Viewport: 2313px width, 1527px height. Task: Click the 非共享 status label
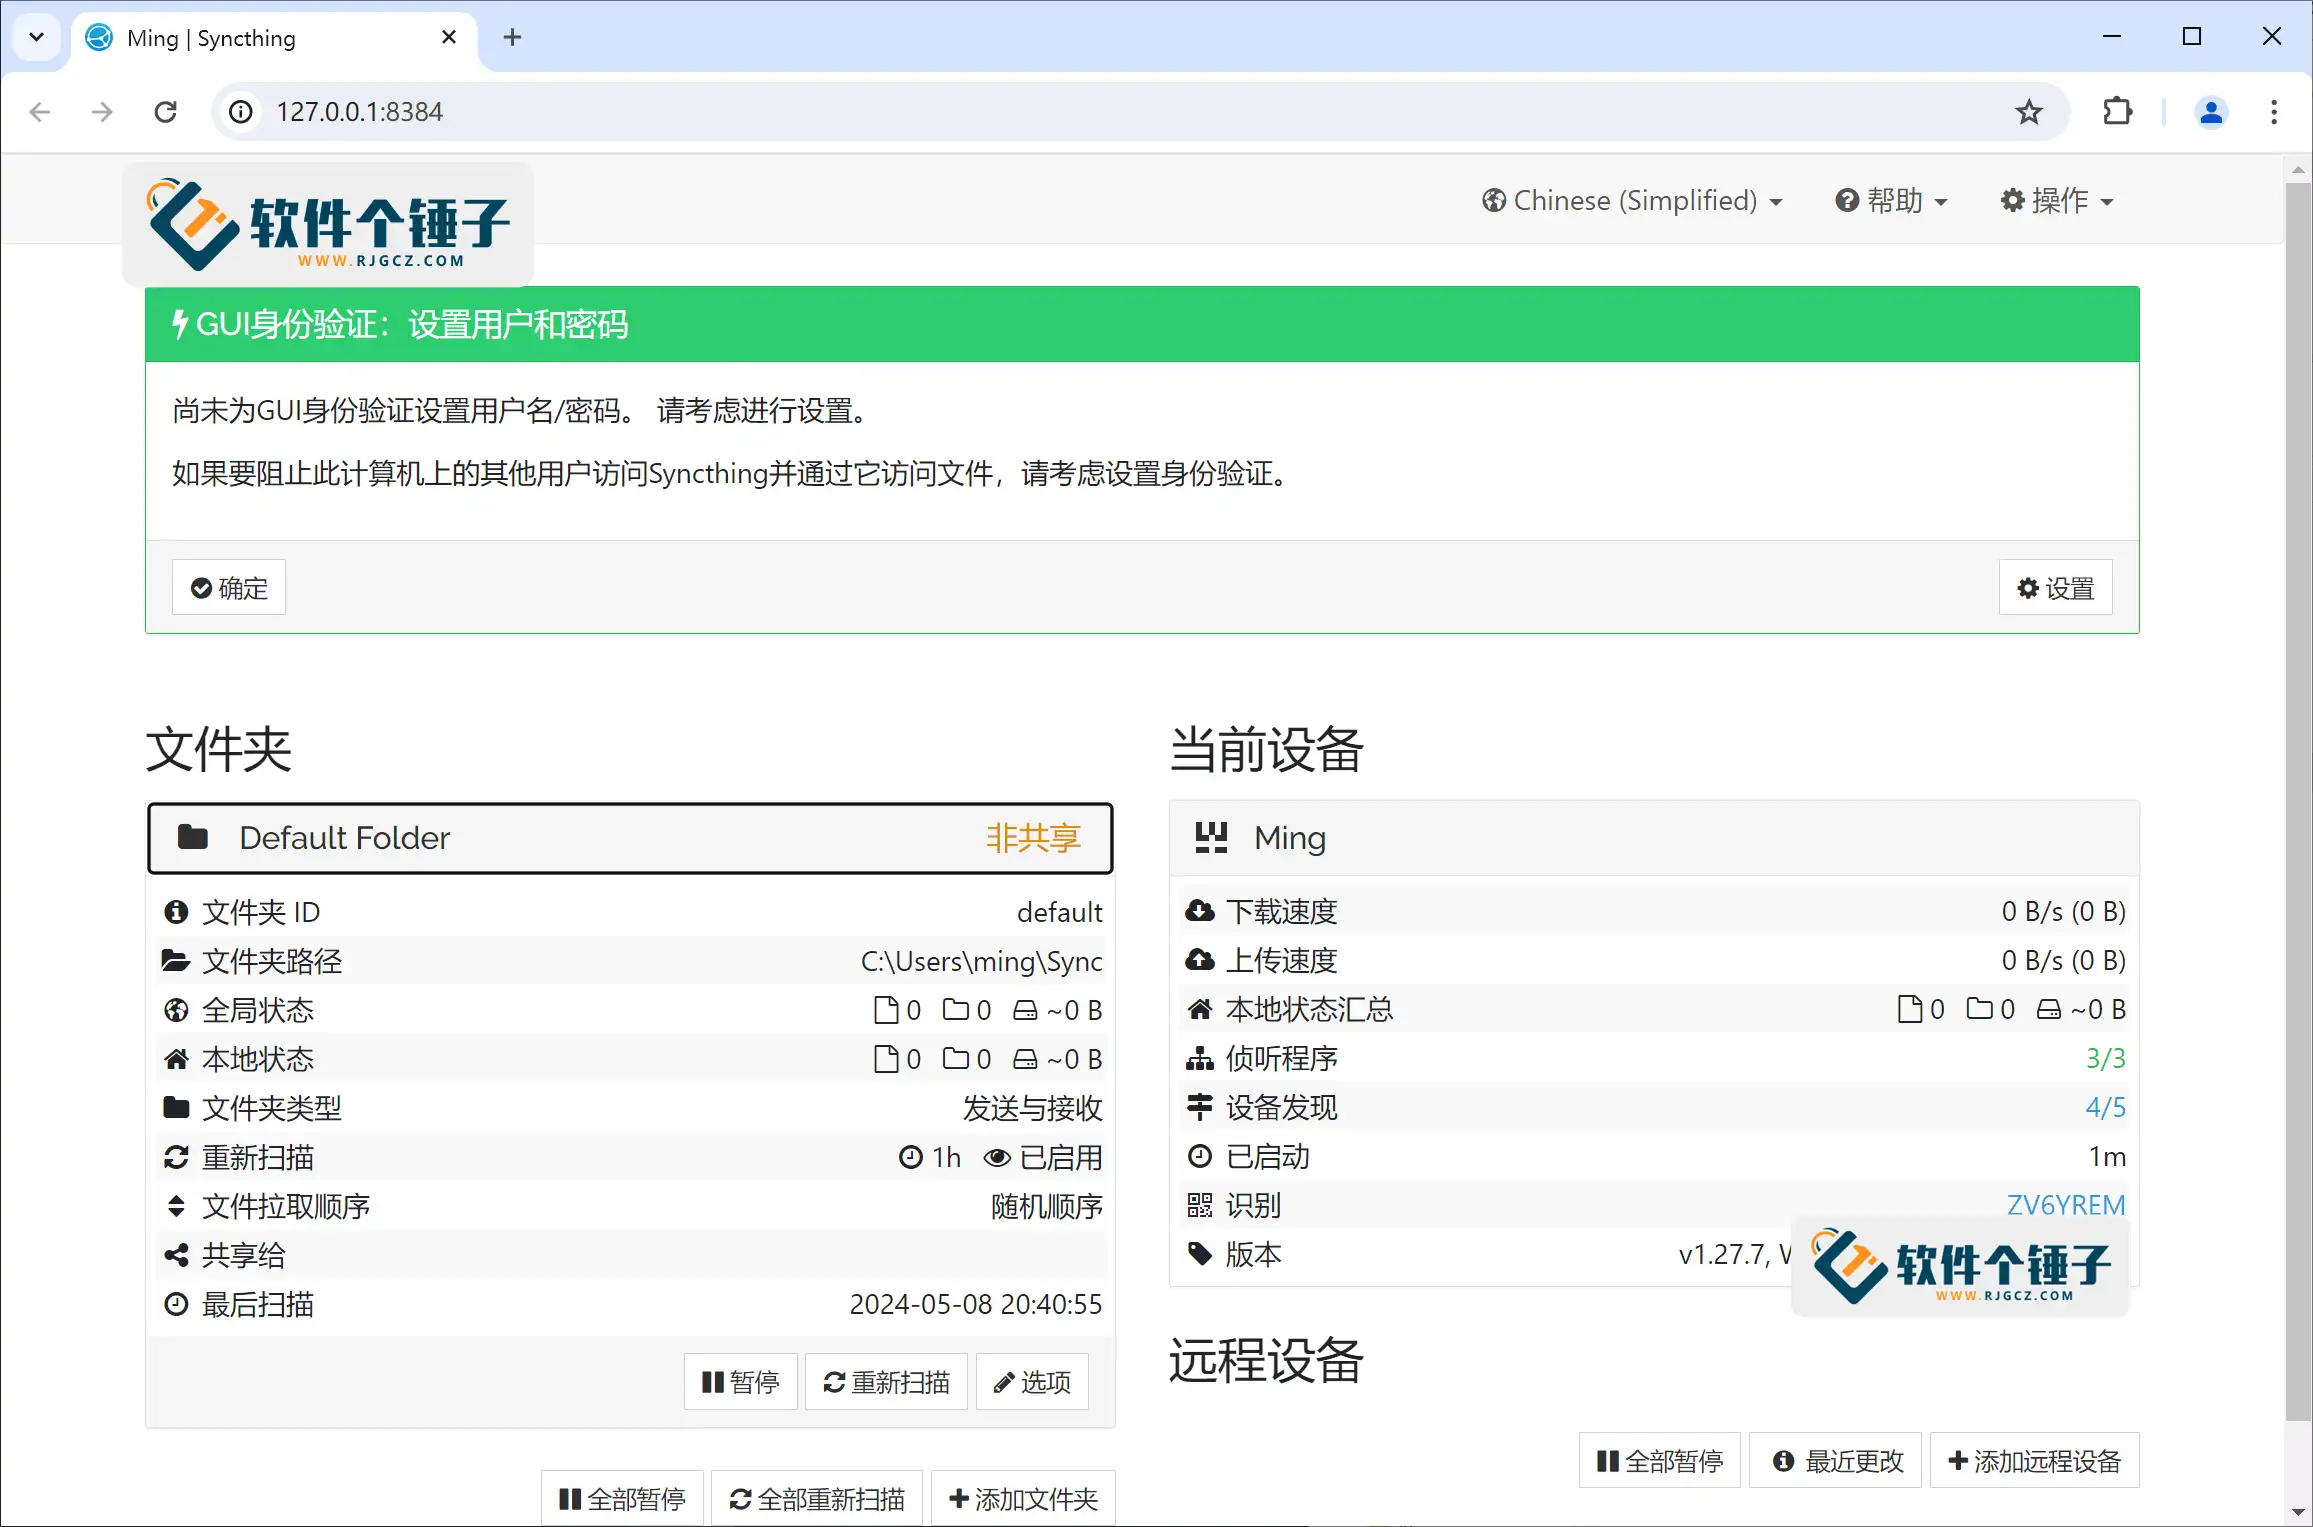[1034, 838]
